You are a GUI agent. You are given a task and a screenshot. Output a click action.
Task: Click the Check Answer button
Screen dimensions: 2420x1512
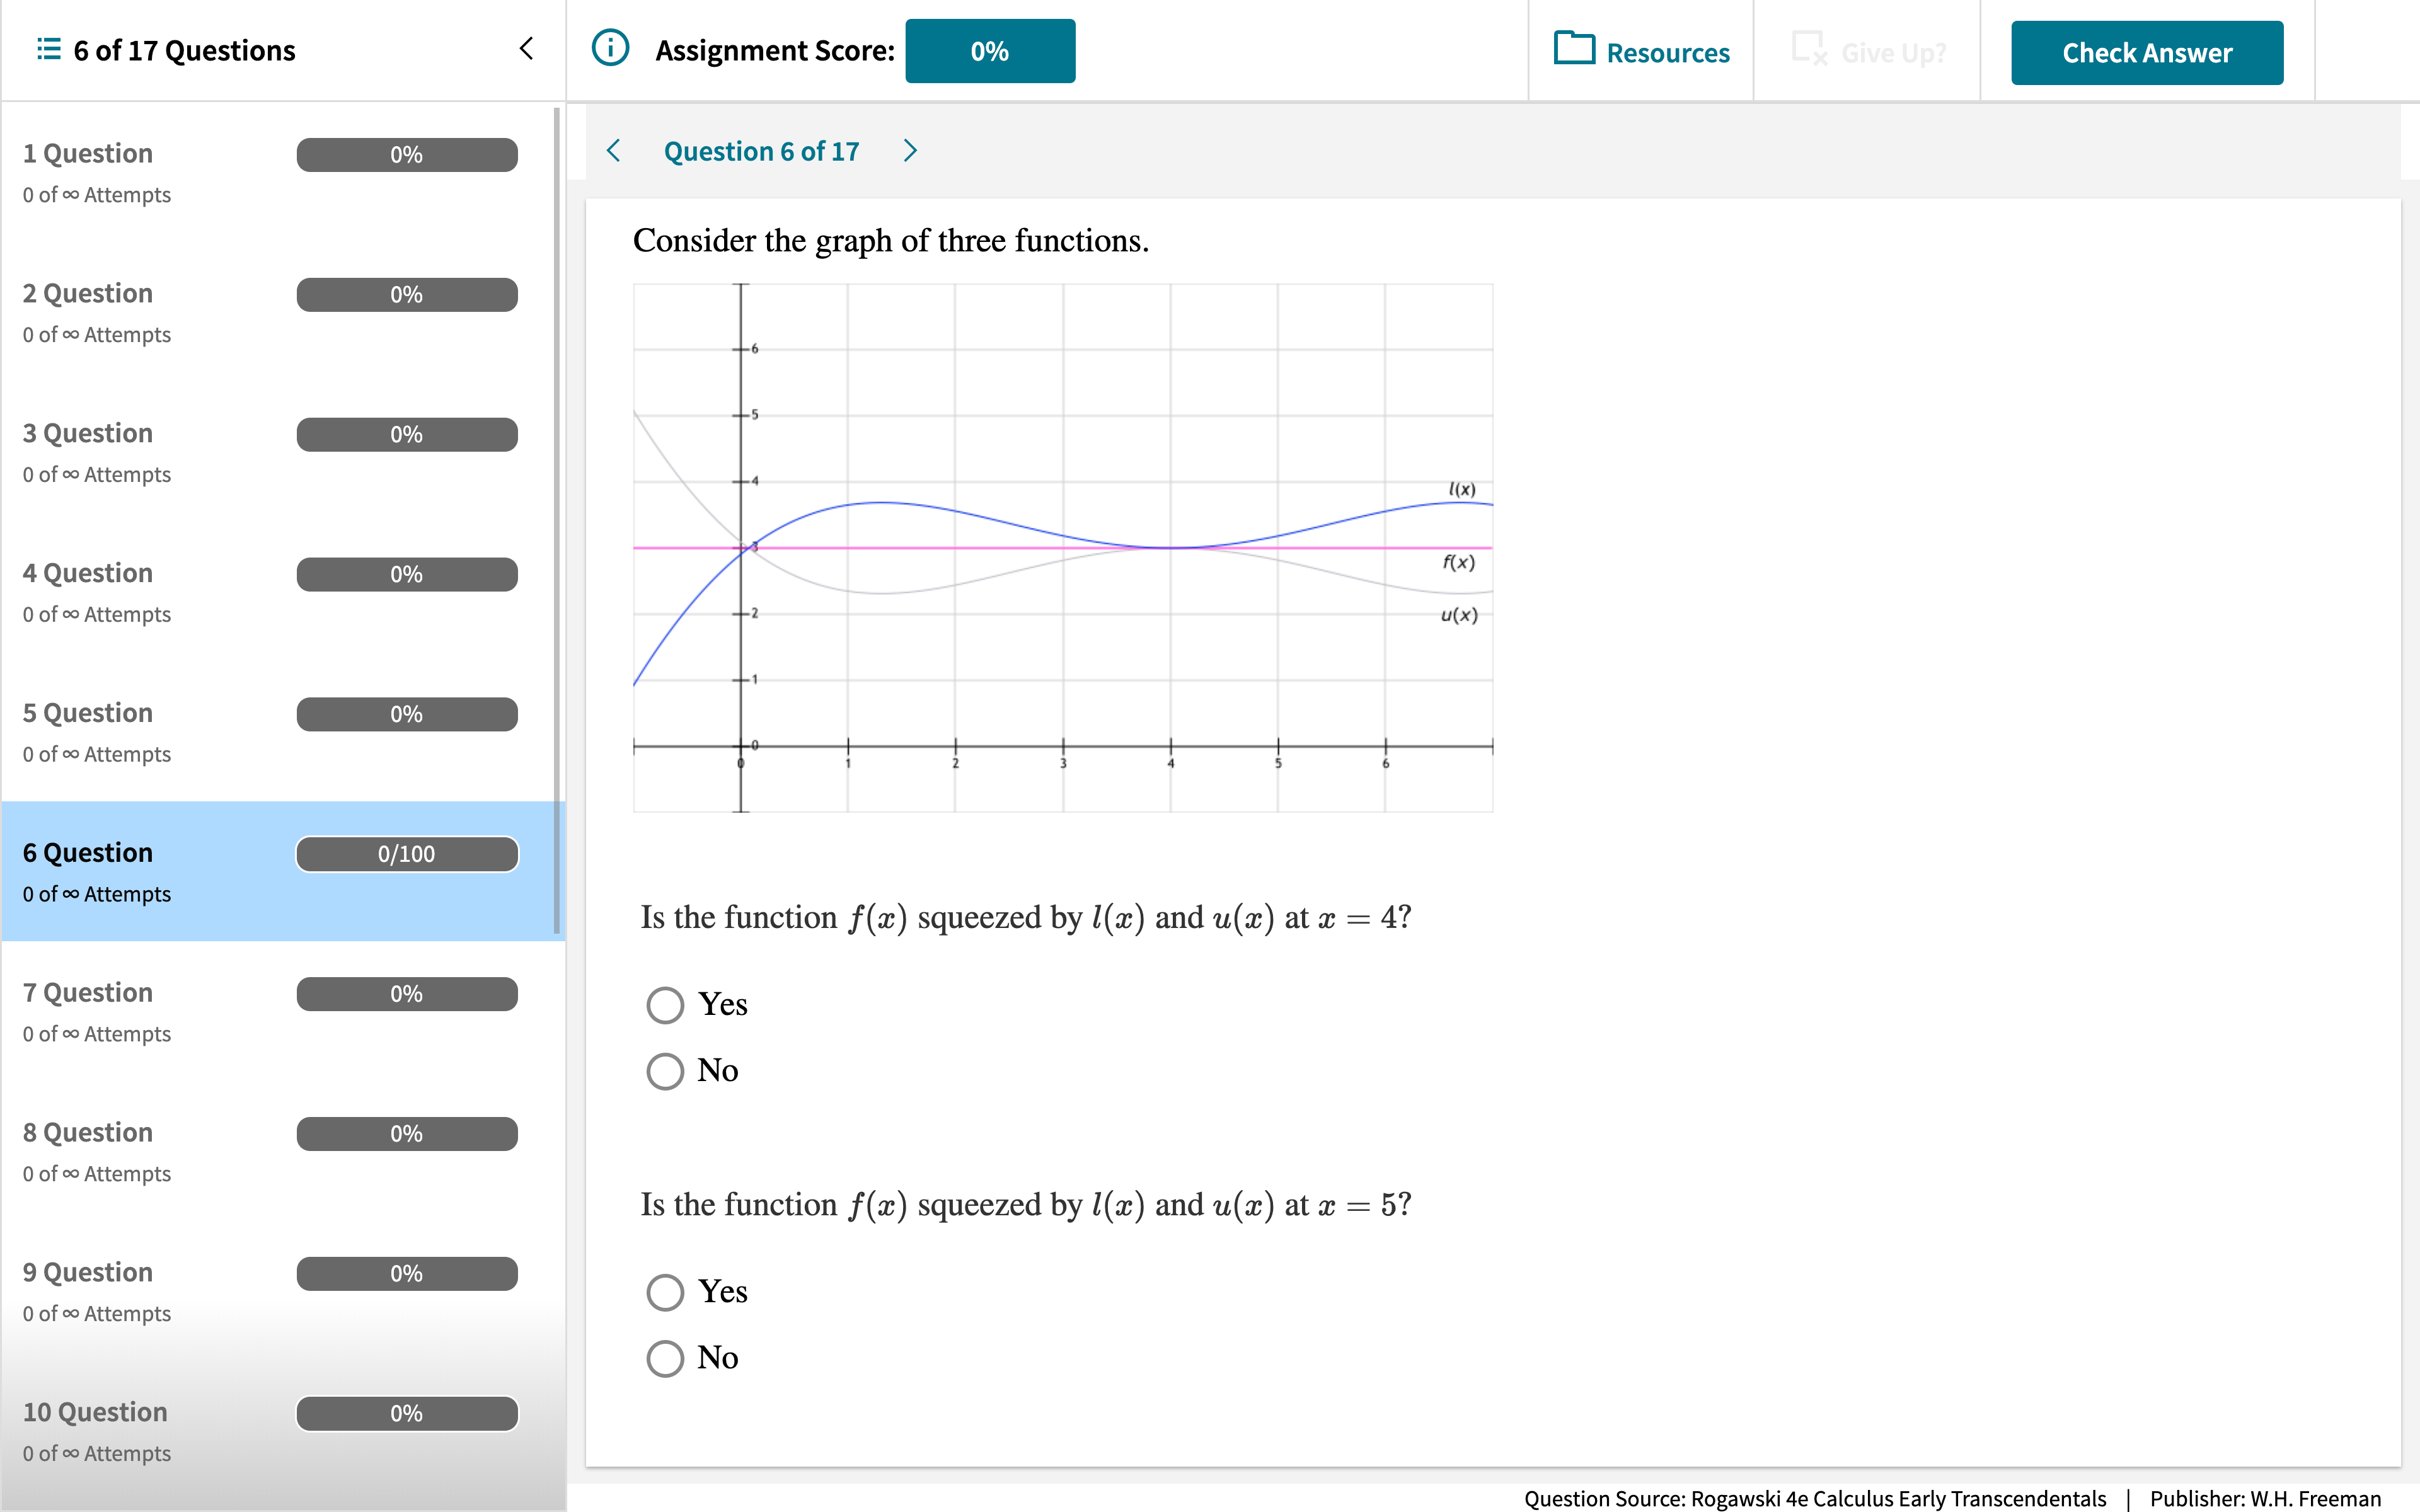[x=2146, y=50]
